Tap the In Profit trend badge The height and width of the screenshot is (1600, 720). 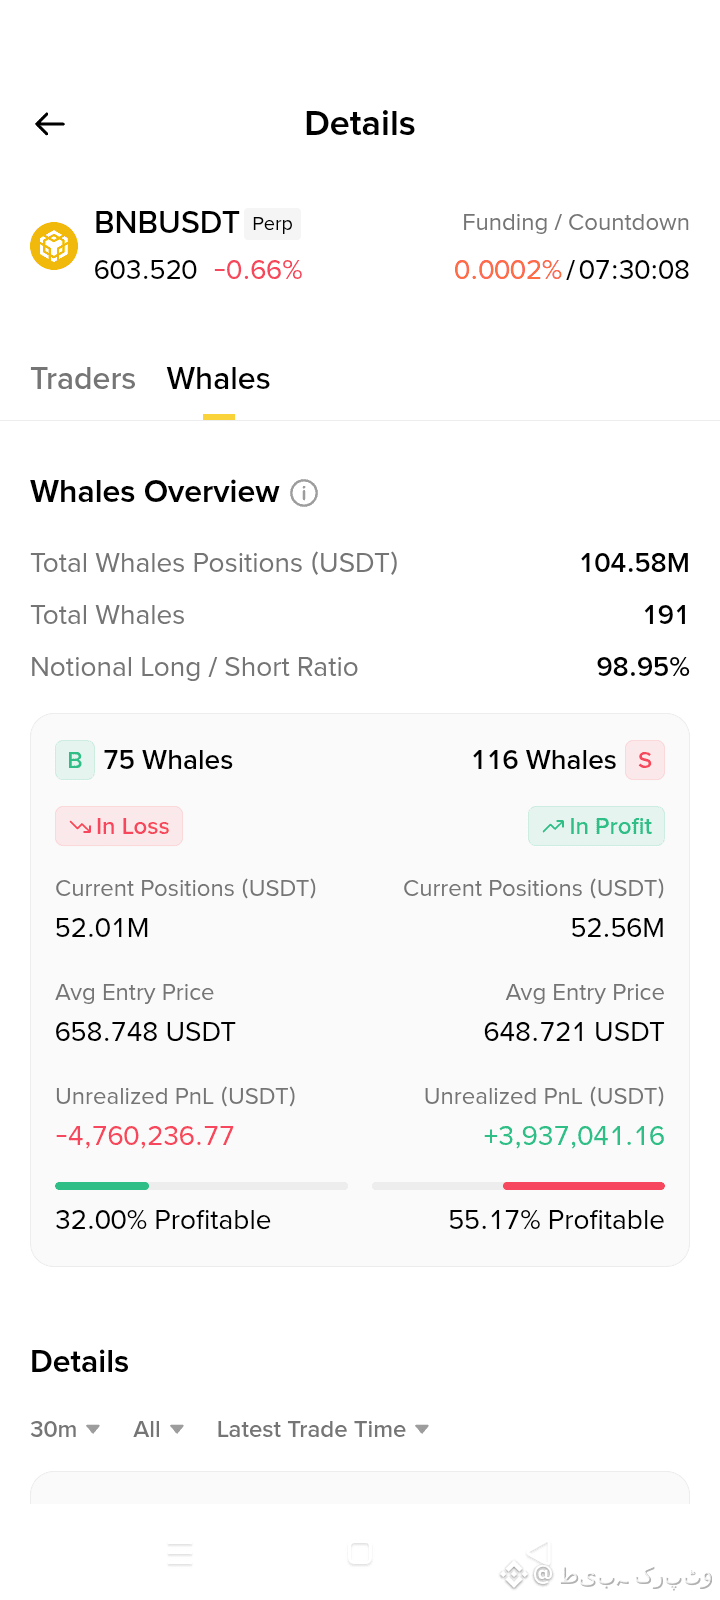pos(596,826)
